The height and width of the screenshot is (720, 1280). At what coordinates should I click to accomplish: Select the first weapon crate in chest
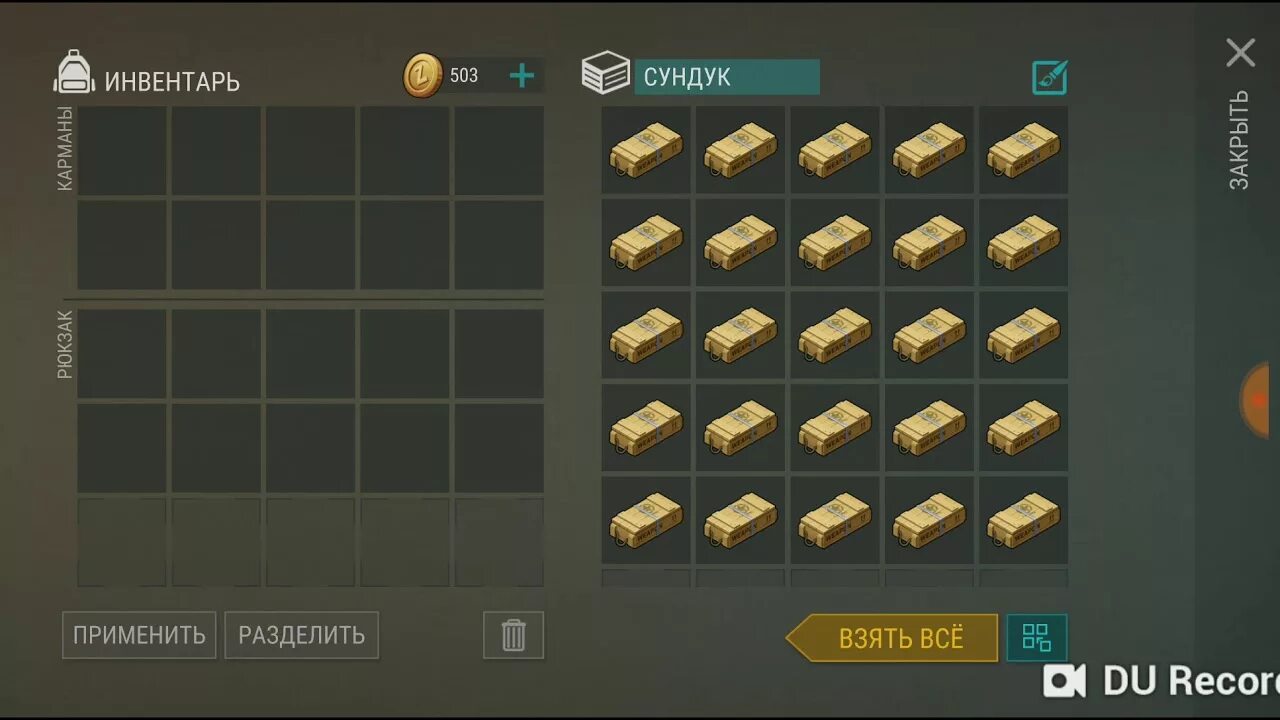click(x=646, y=150)
